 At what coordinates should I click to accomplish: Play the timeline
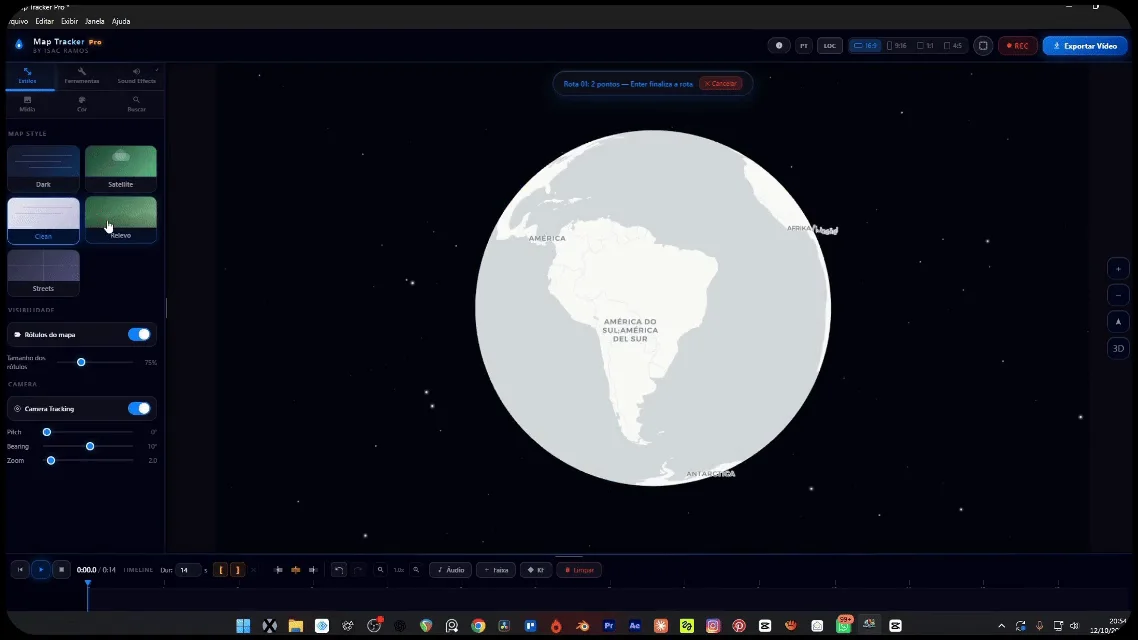pyautogui.click(x=41, y=570)
